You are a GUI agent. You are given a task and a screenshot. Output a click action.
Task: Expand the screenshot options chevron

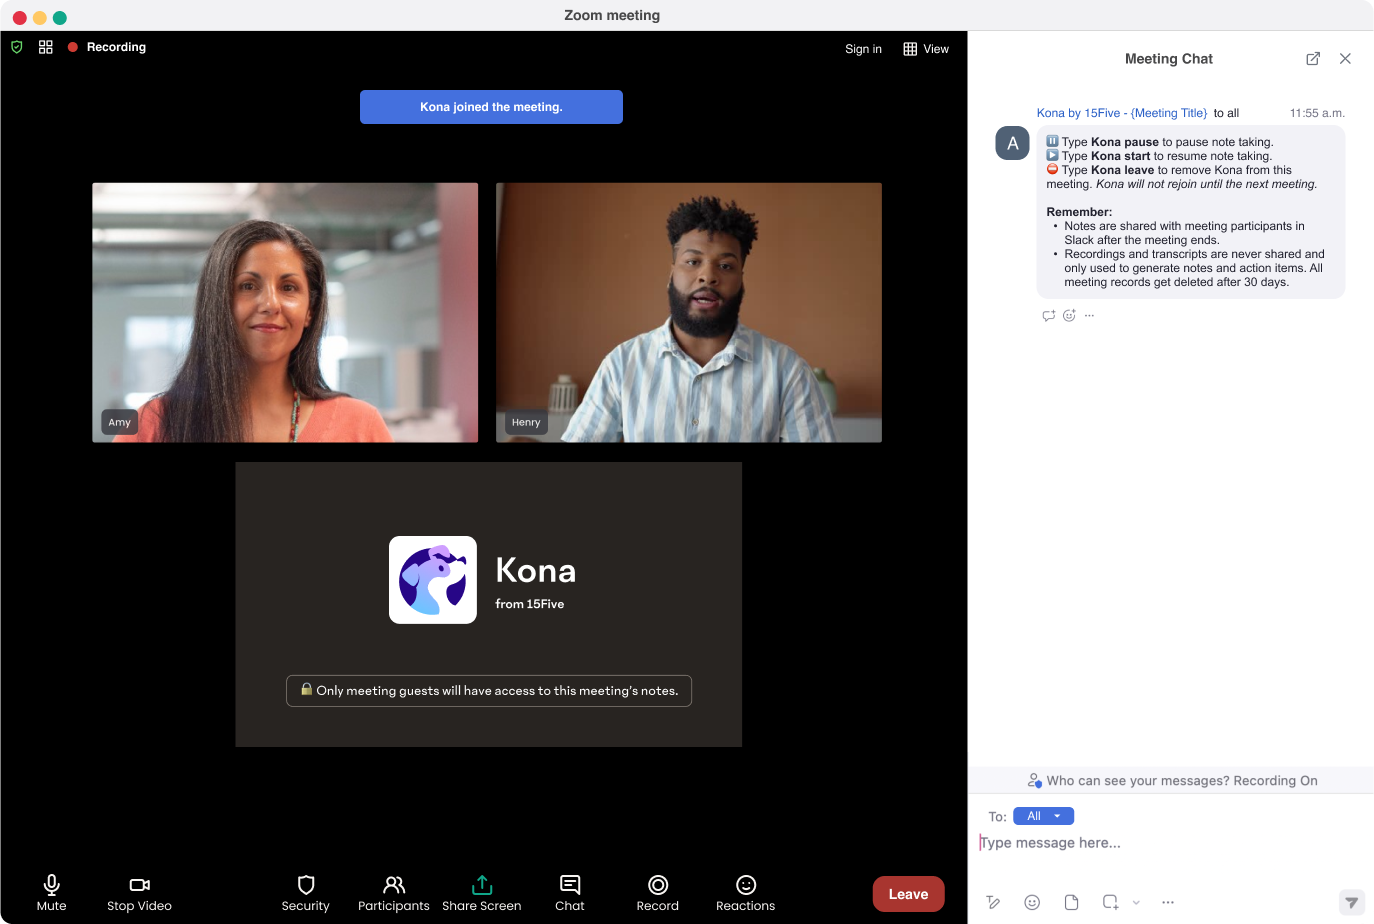click(1136, 902)
